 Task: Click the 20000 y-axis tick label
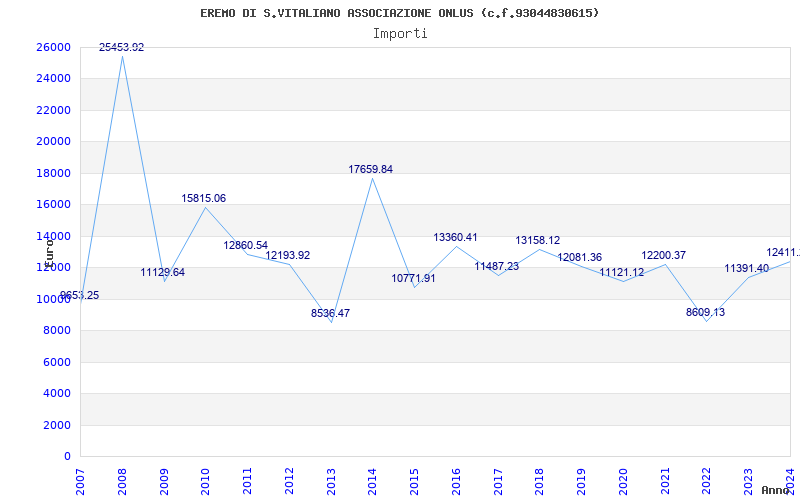53,141
